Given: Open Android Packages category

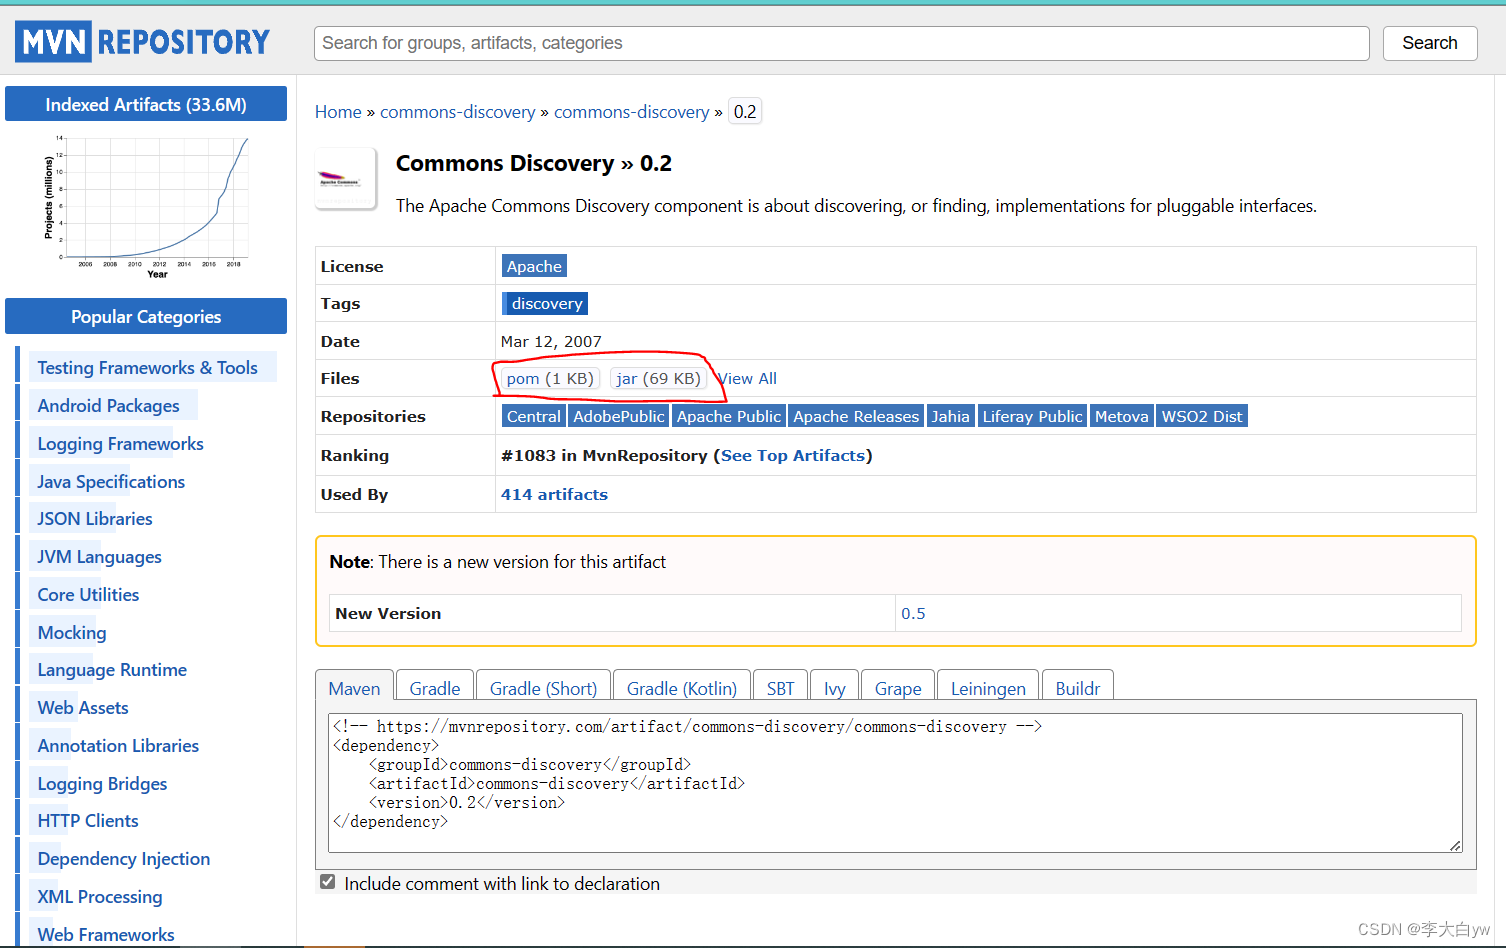Looking at the screenshot, I should point(108,405).
